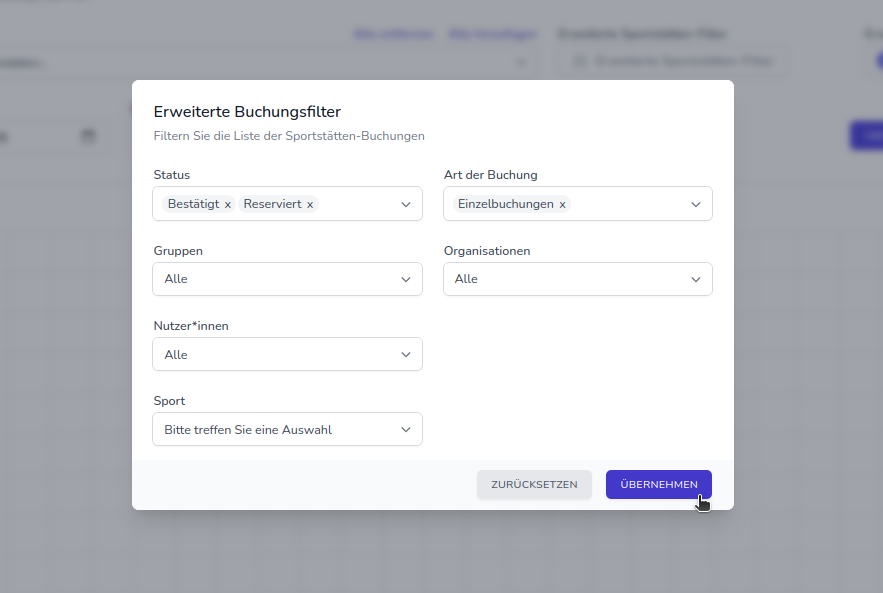Viewport: 883px width, 593px height.
Task: Remove the Bestätigt status tag
Action: tap(228, 204)
